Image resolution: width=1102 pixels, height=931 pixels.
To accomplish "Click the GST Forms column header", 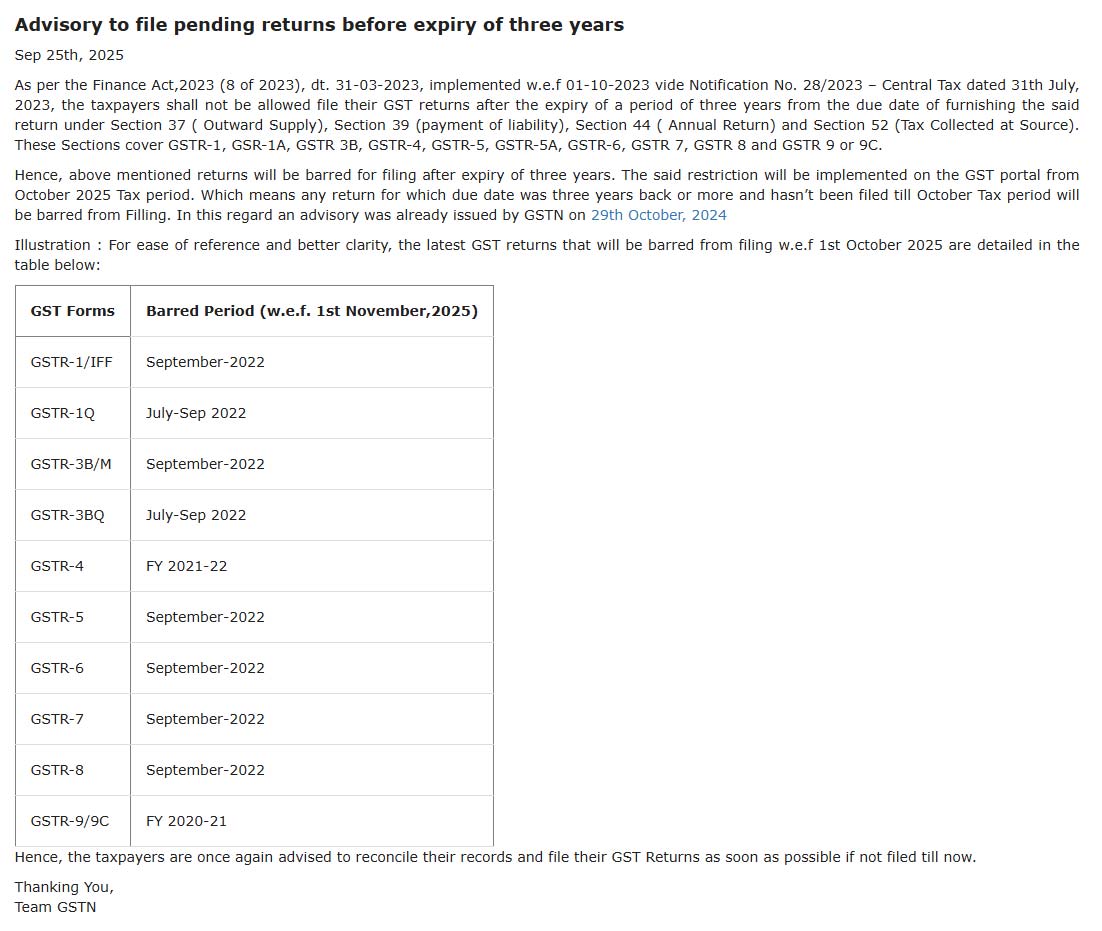I will coord(73,311).
